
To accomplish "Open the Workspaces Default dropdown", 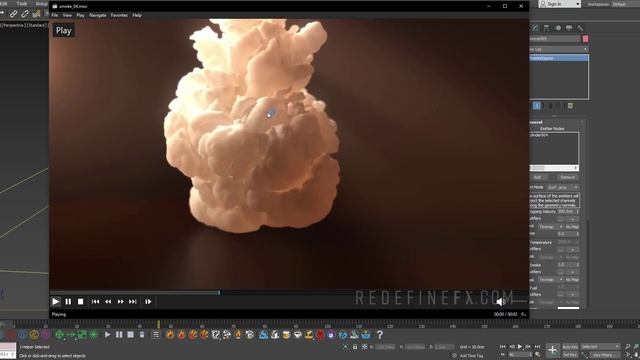I will (x=625, y=4).
